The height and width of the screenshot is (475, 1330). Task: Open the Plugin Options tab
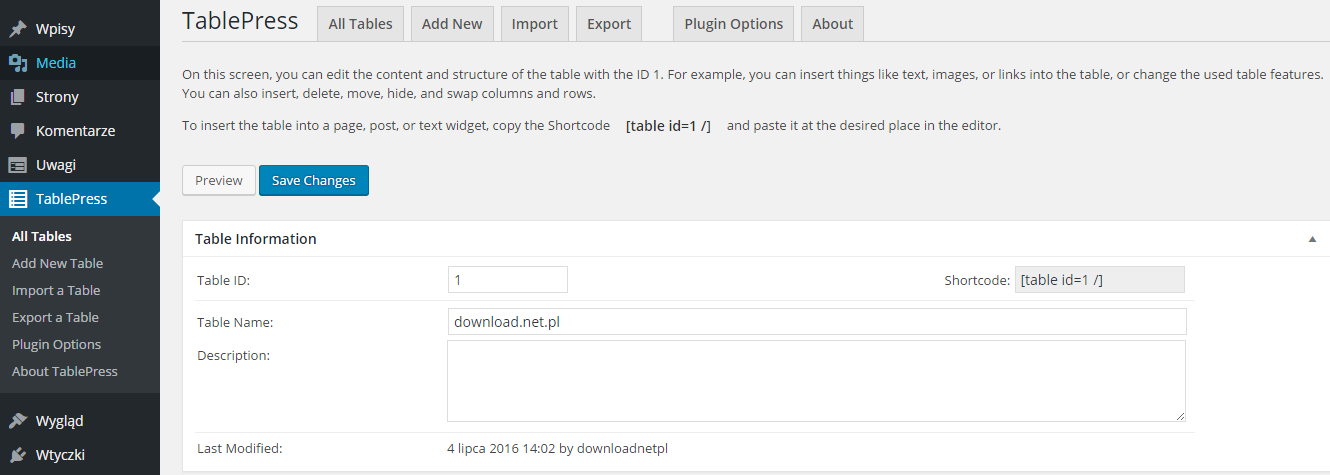pyautogui.click(x=734, y=24)
